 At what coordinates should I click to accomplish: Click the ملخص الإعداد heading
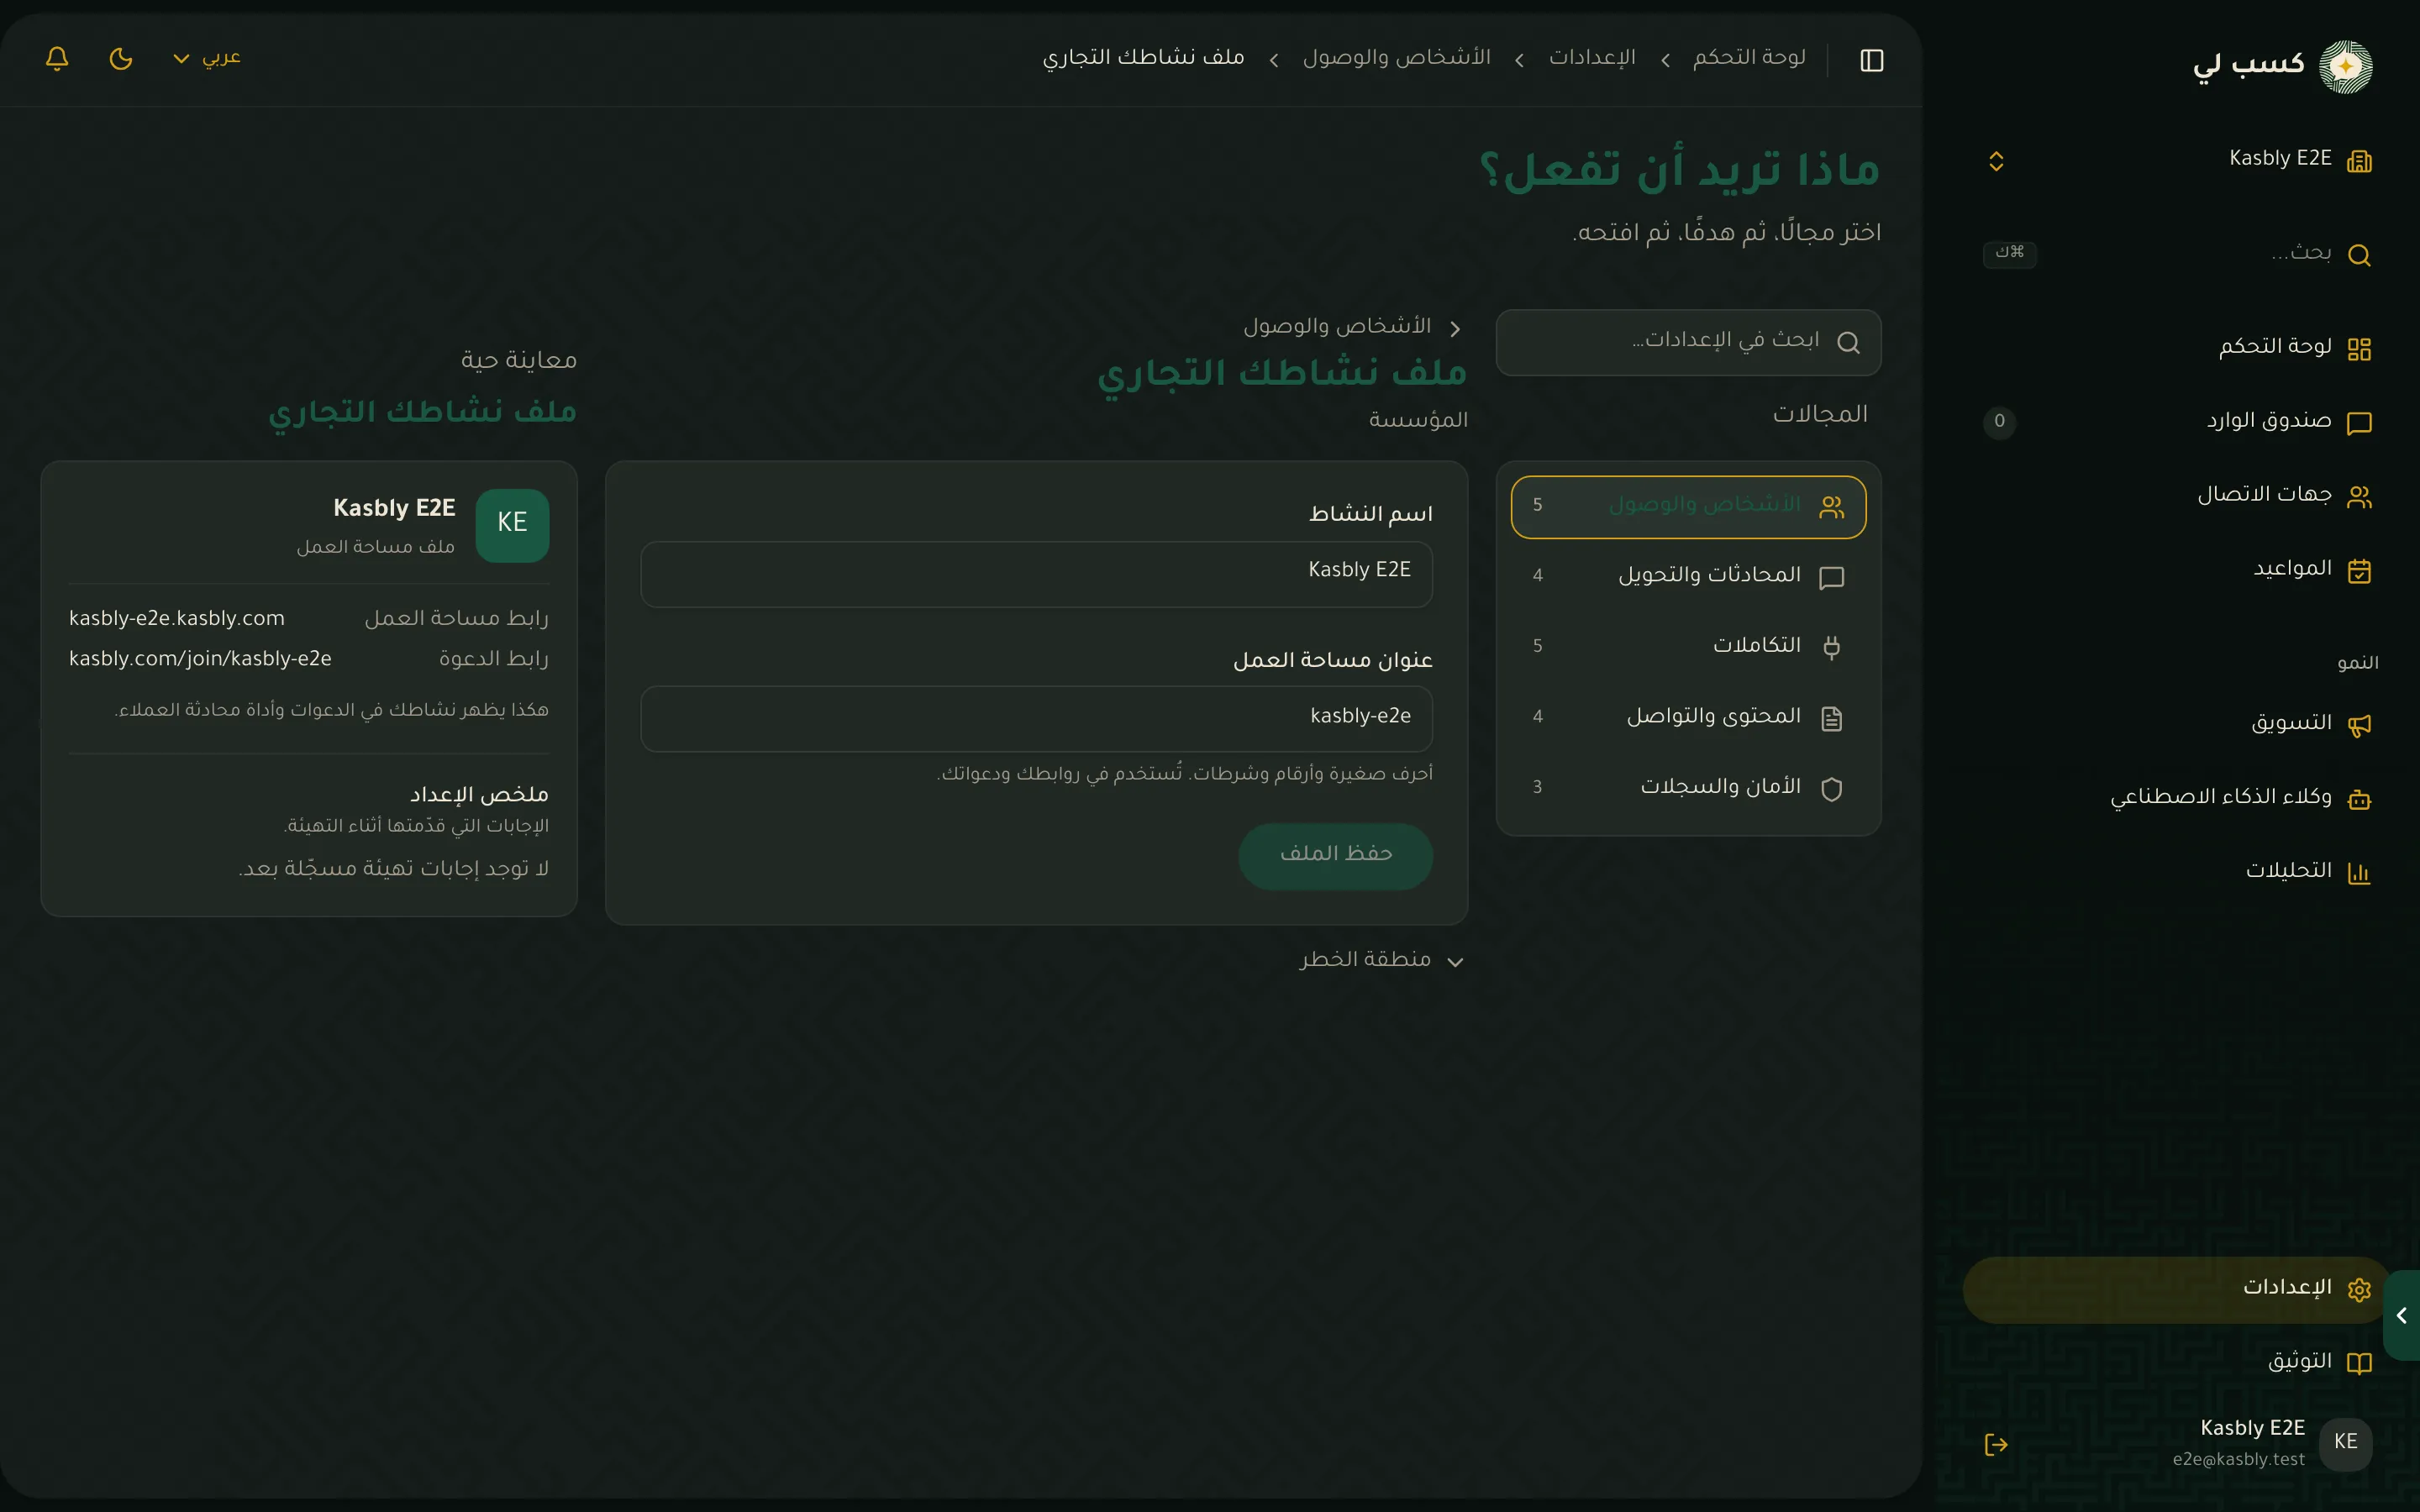(479, 795)
